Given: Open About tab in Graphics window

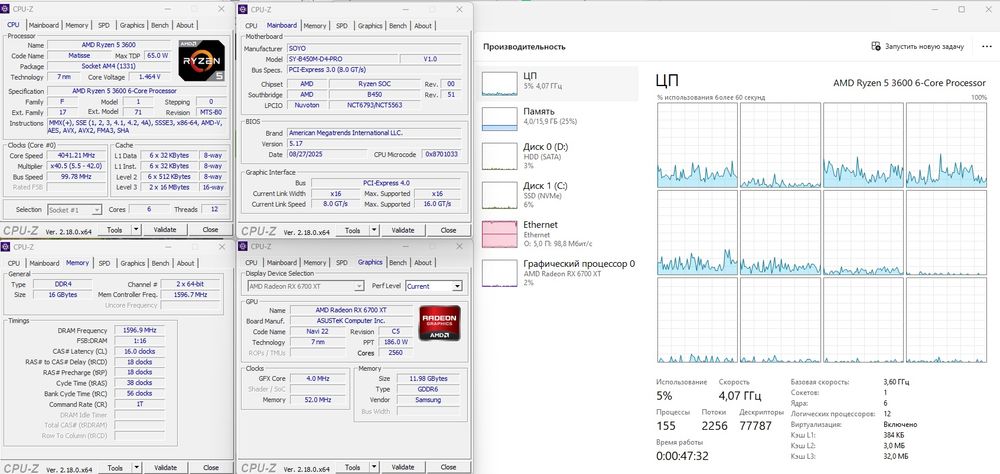Looking at the screenshot, I should [x=423, y=262].
